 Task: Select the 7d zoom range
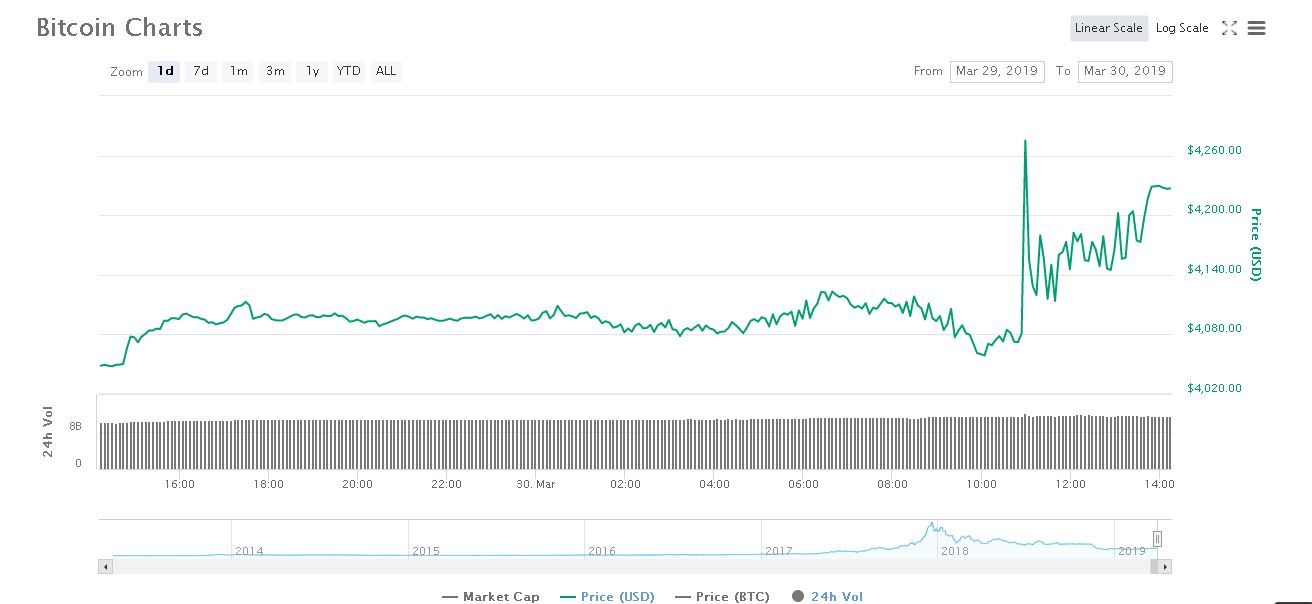201,71
